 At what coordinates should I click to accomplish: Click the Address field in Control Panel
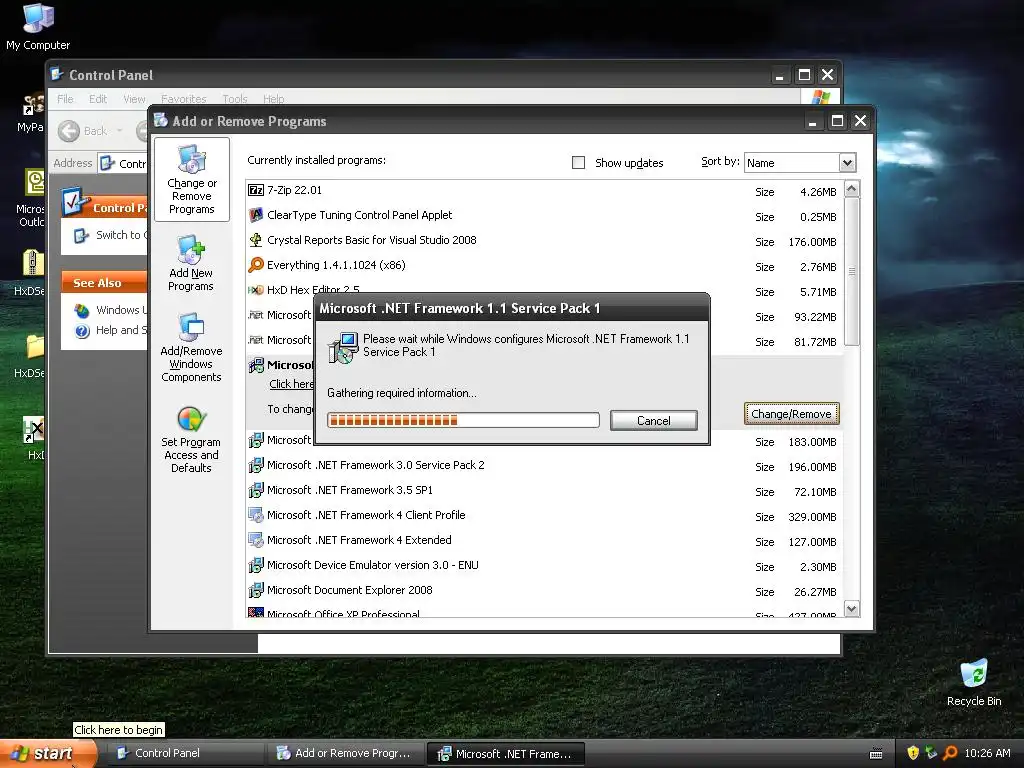click(124, 163)
